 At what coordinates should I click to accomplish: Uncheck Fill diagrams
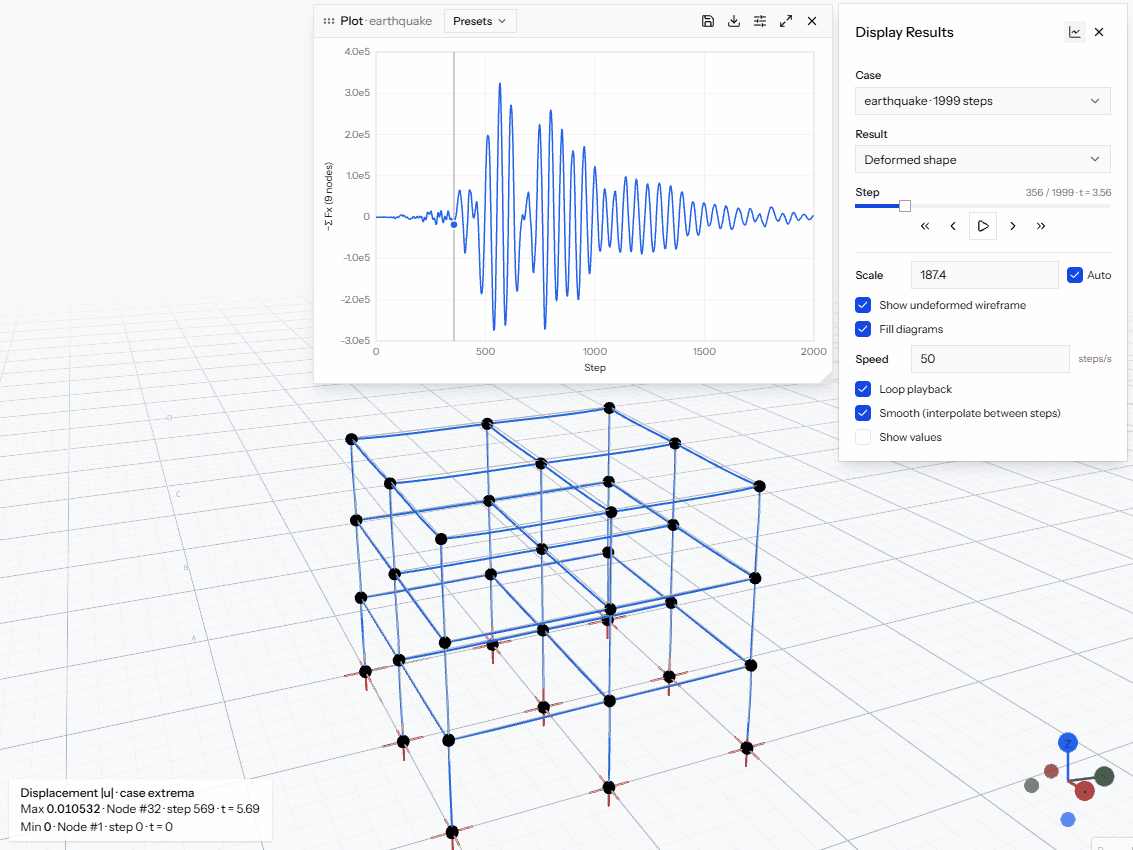(863, 329)
